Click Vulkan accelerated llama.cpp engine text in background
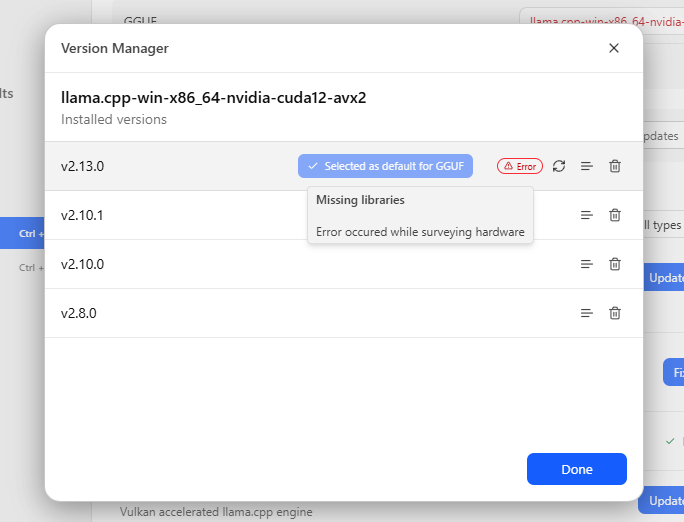The height and width of the screenshot is (522, 684). [216, 512]
